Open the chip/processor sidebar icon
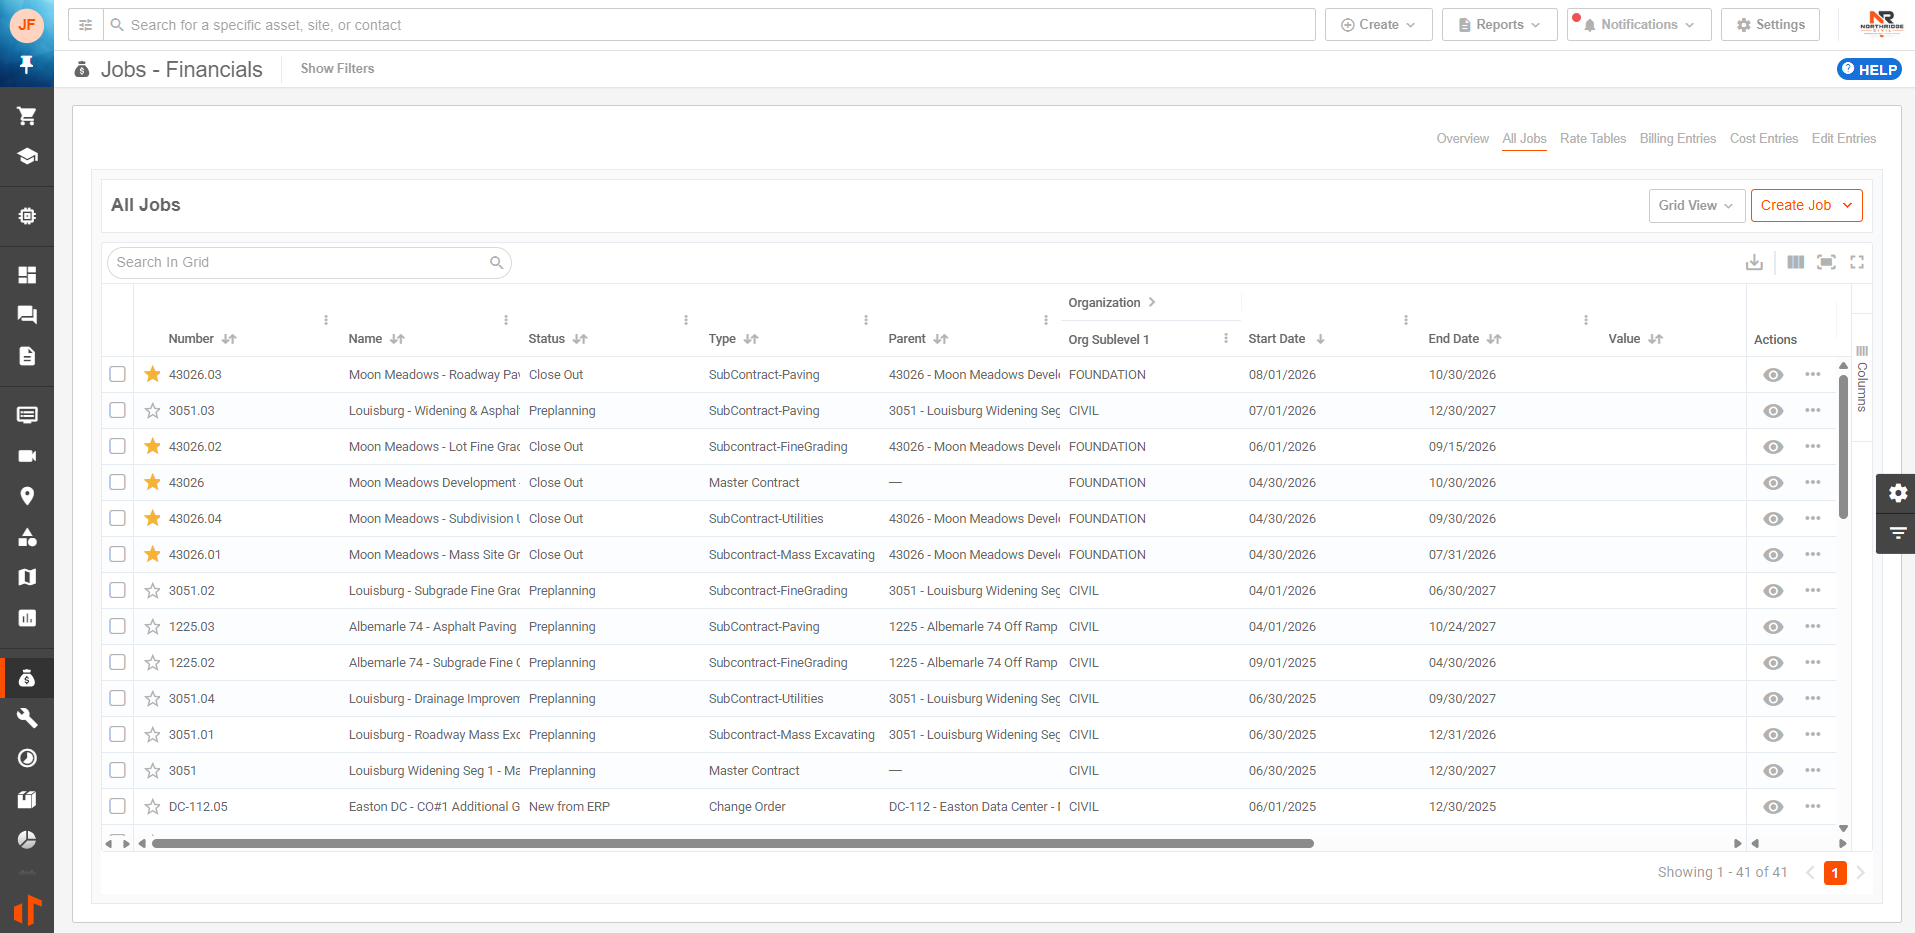The height and width of the screenshot is (933, 1915). (x=27, y=216)
